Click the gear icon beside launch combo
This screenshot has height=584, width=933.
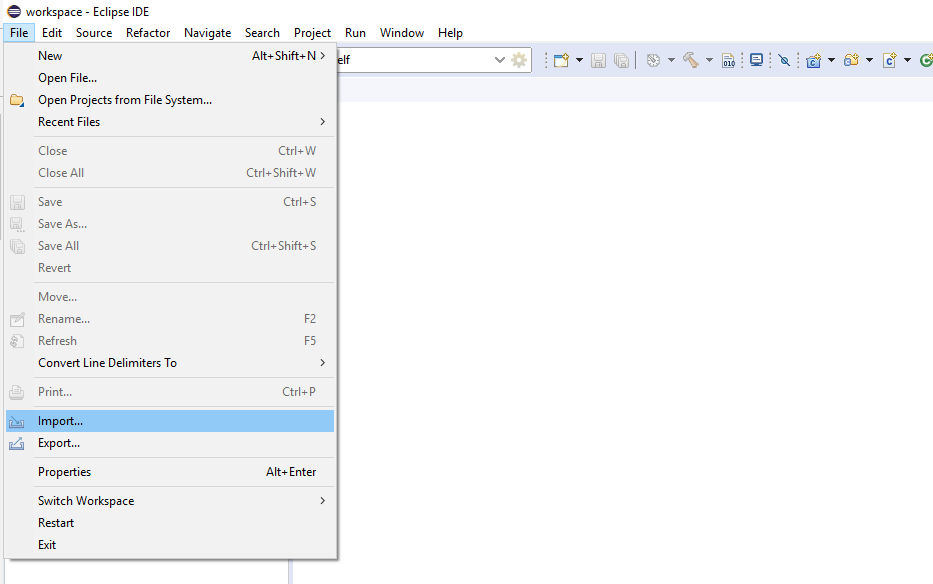[519, 60]
